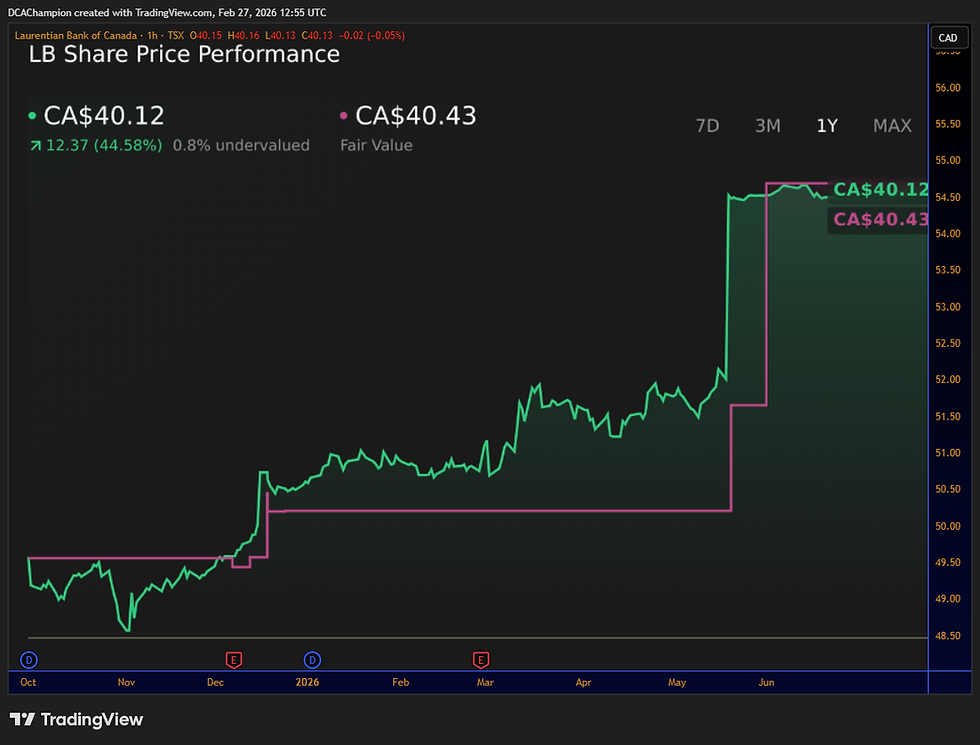Select the 7D time range
The height and width of the screenshot is (745, 980).
tap(707, 126)
